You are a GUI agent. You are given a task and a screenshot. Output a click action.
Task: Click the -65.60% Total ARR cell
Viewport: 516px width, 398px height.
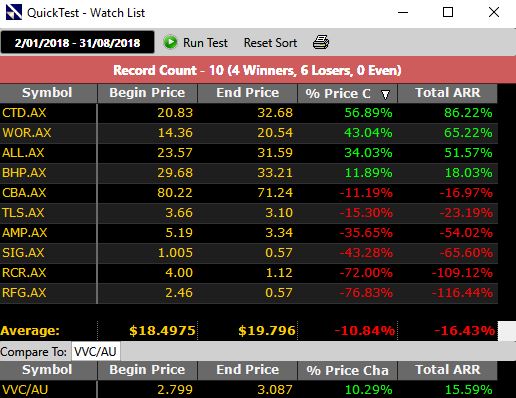[x=466, y=253]
